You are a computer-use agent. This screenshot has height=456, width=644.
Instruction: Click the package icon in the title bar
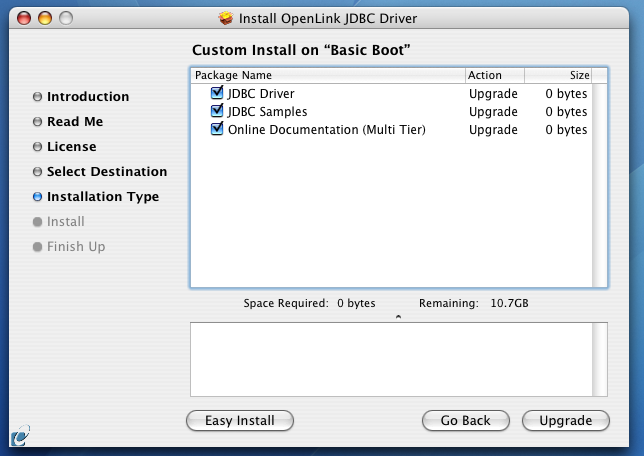click(226, 18)
